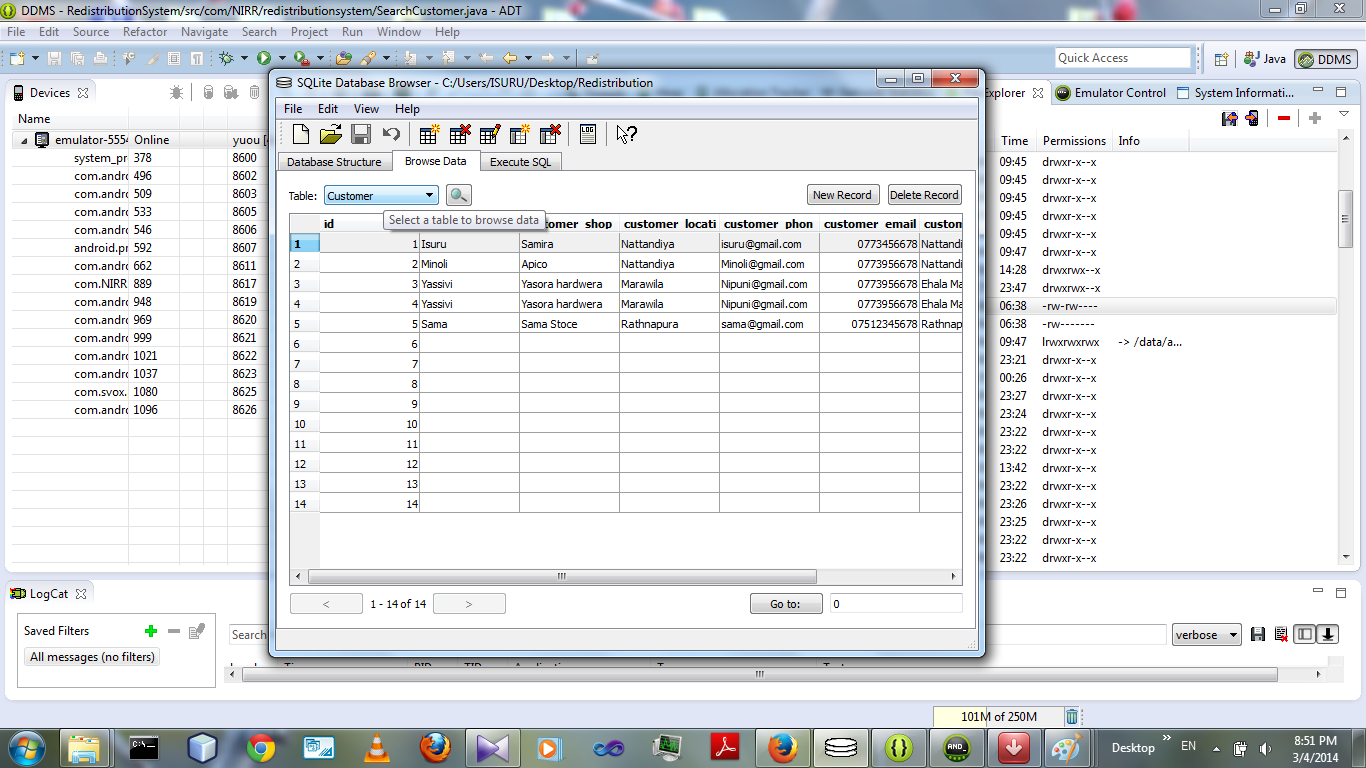
Task: Open the SQL LOG window icon
Action: (588, 134)
